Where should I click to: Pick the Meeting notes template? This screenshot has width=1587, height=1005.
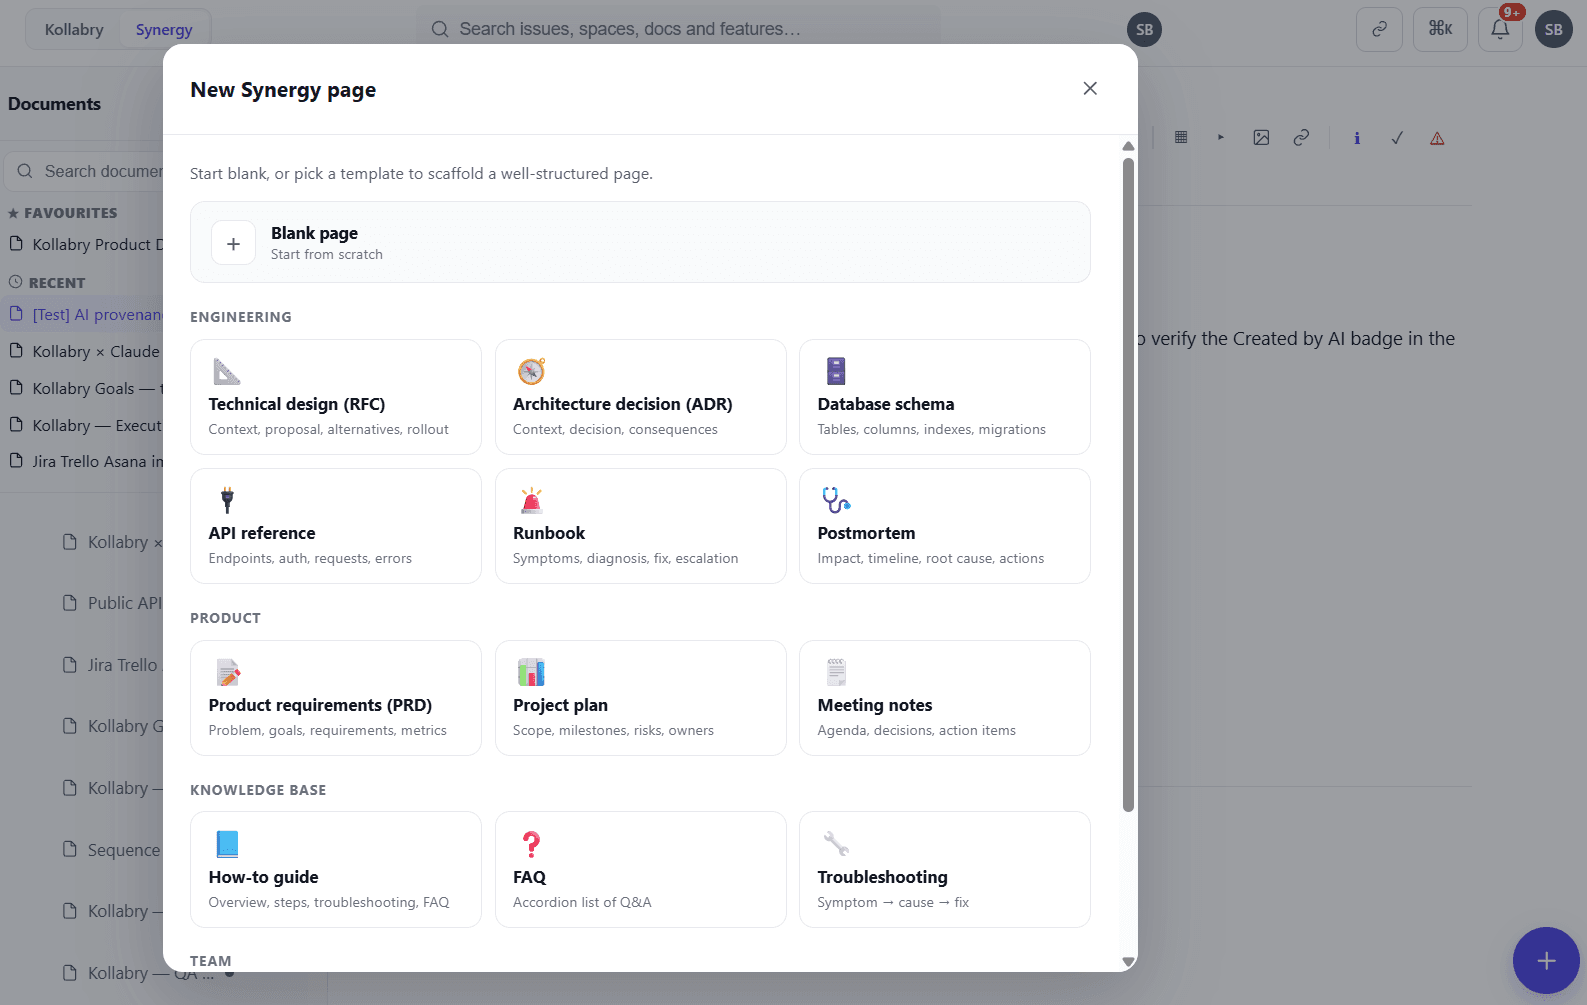tap(945, 698)
